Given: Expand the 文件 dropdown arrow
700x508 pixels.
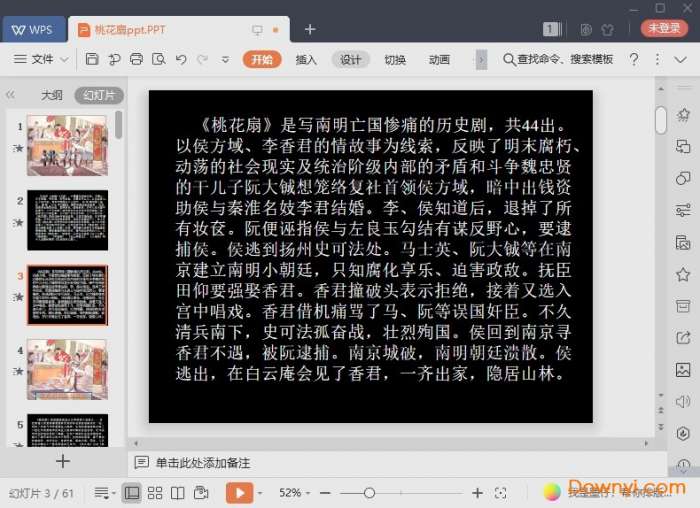Looking at the screenshot, I should [64, 59].
